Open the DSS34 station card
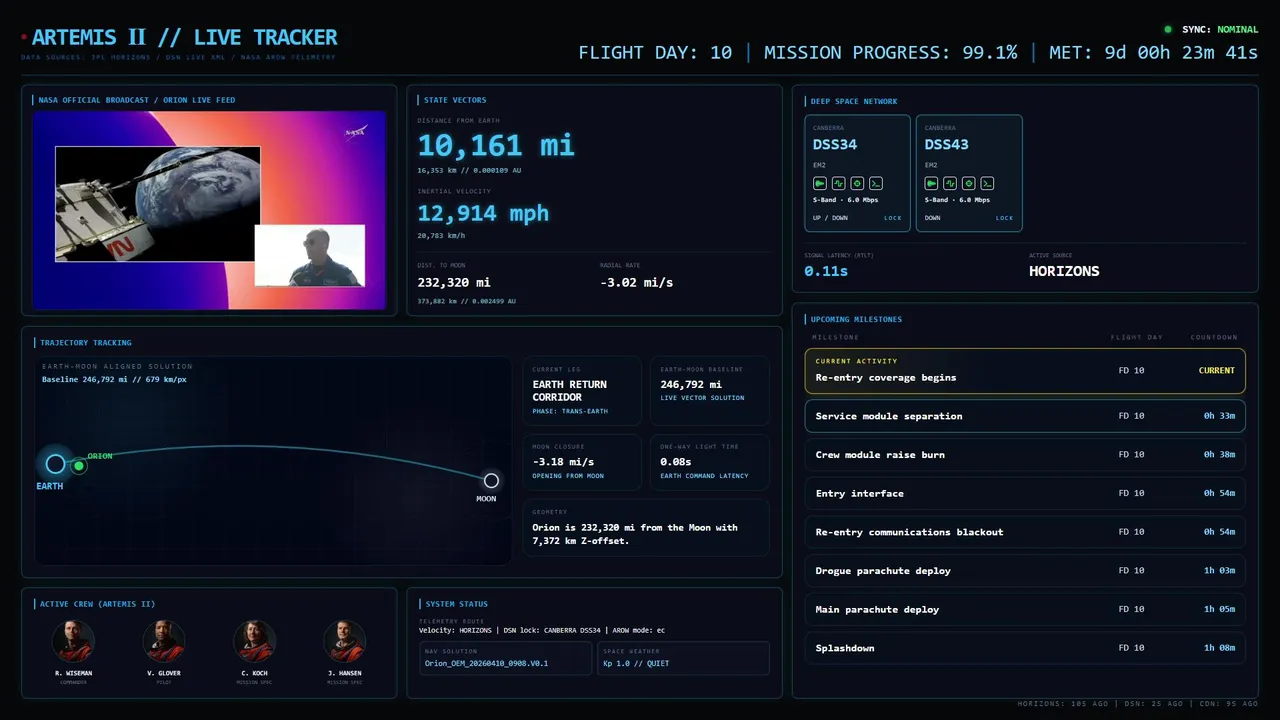The image size is (1280, 720). point(858,173)
